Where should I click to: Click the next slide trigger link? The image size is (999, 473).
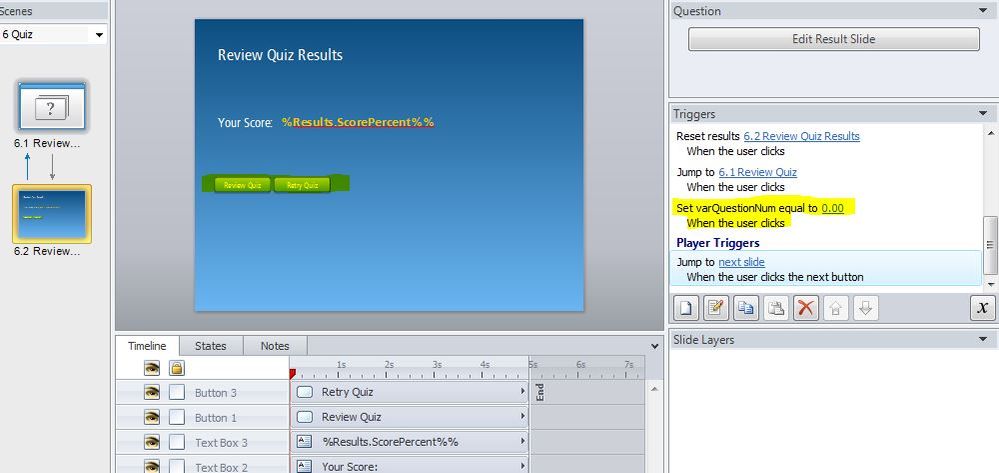tap(742, 262)
